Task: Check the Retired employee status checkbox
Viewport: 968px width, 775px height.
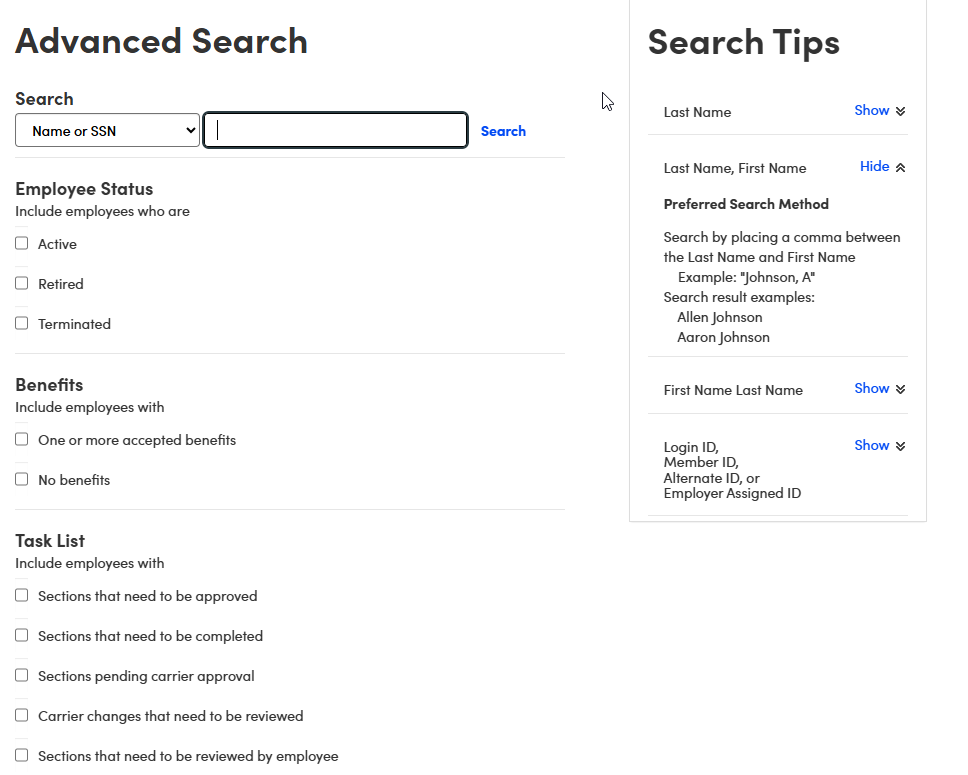Action: coord(21,282)
